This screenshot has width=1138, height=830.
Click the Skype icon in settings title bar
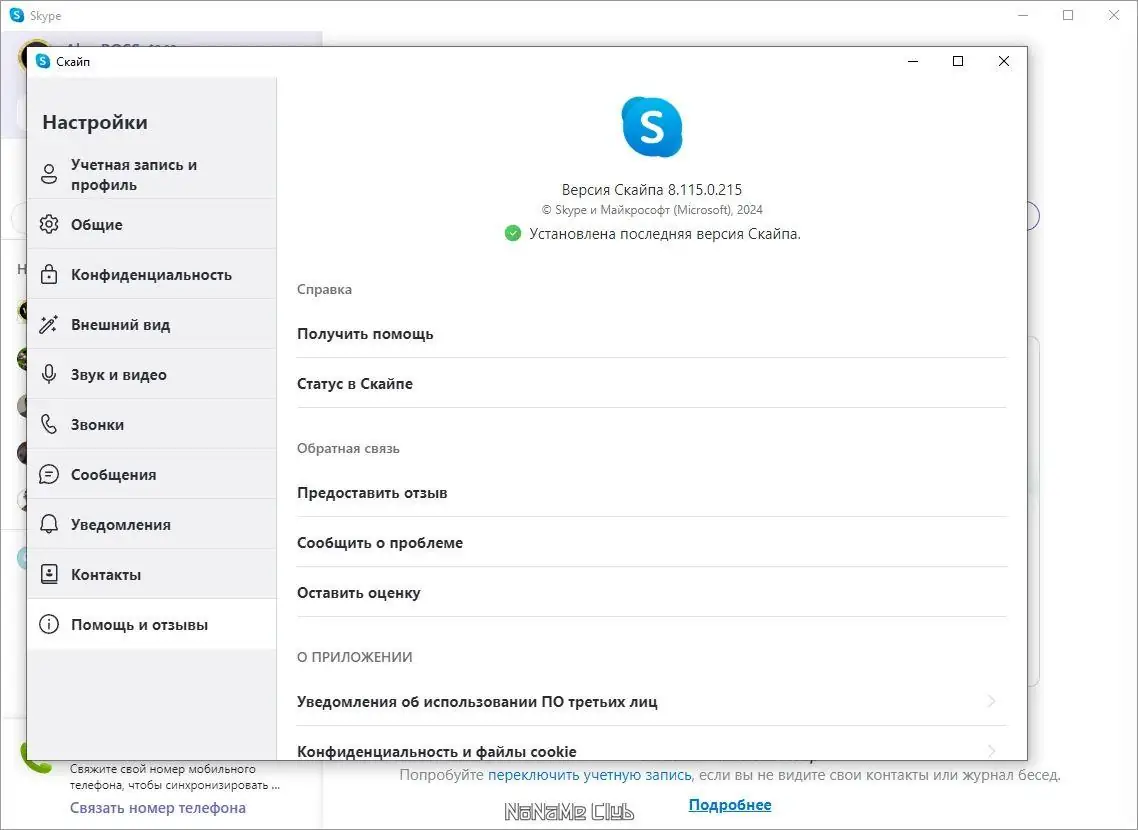[43, 61]
